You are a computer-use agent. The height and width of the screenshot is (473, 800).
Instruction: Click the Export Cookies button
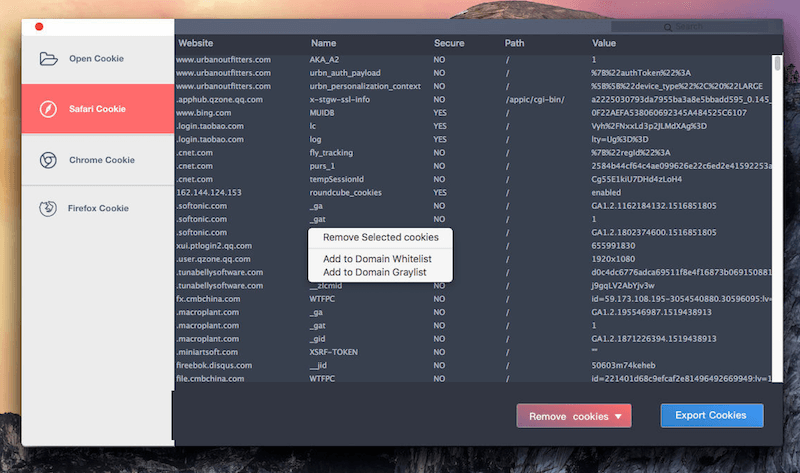(712, 415)
